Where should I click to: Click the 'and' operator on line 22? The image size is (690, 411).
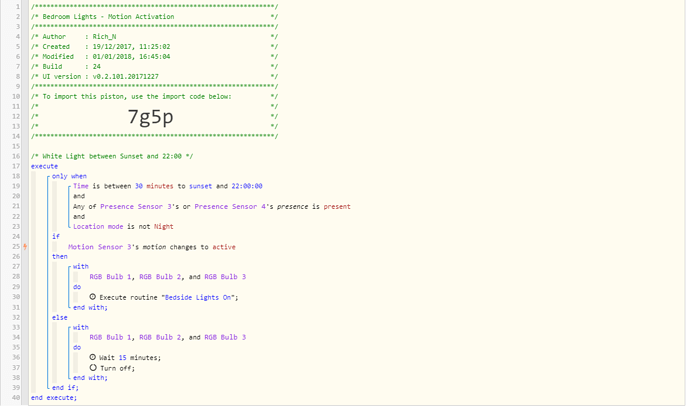coord(79,217)
